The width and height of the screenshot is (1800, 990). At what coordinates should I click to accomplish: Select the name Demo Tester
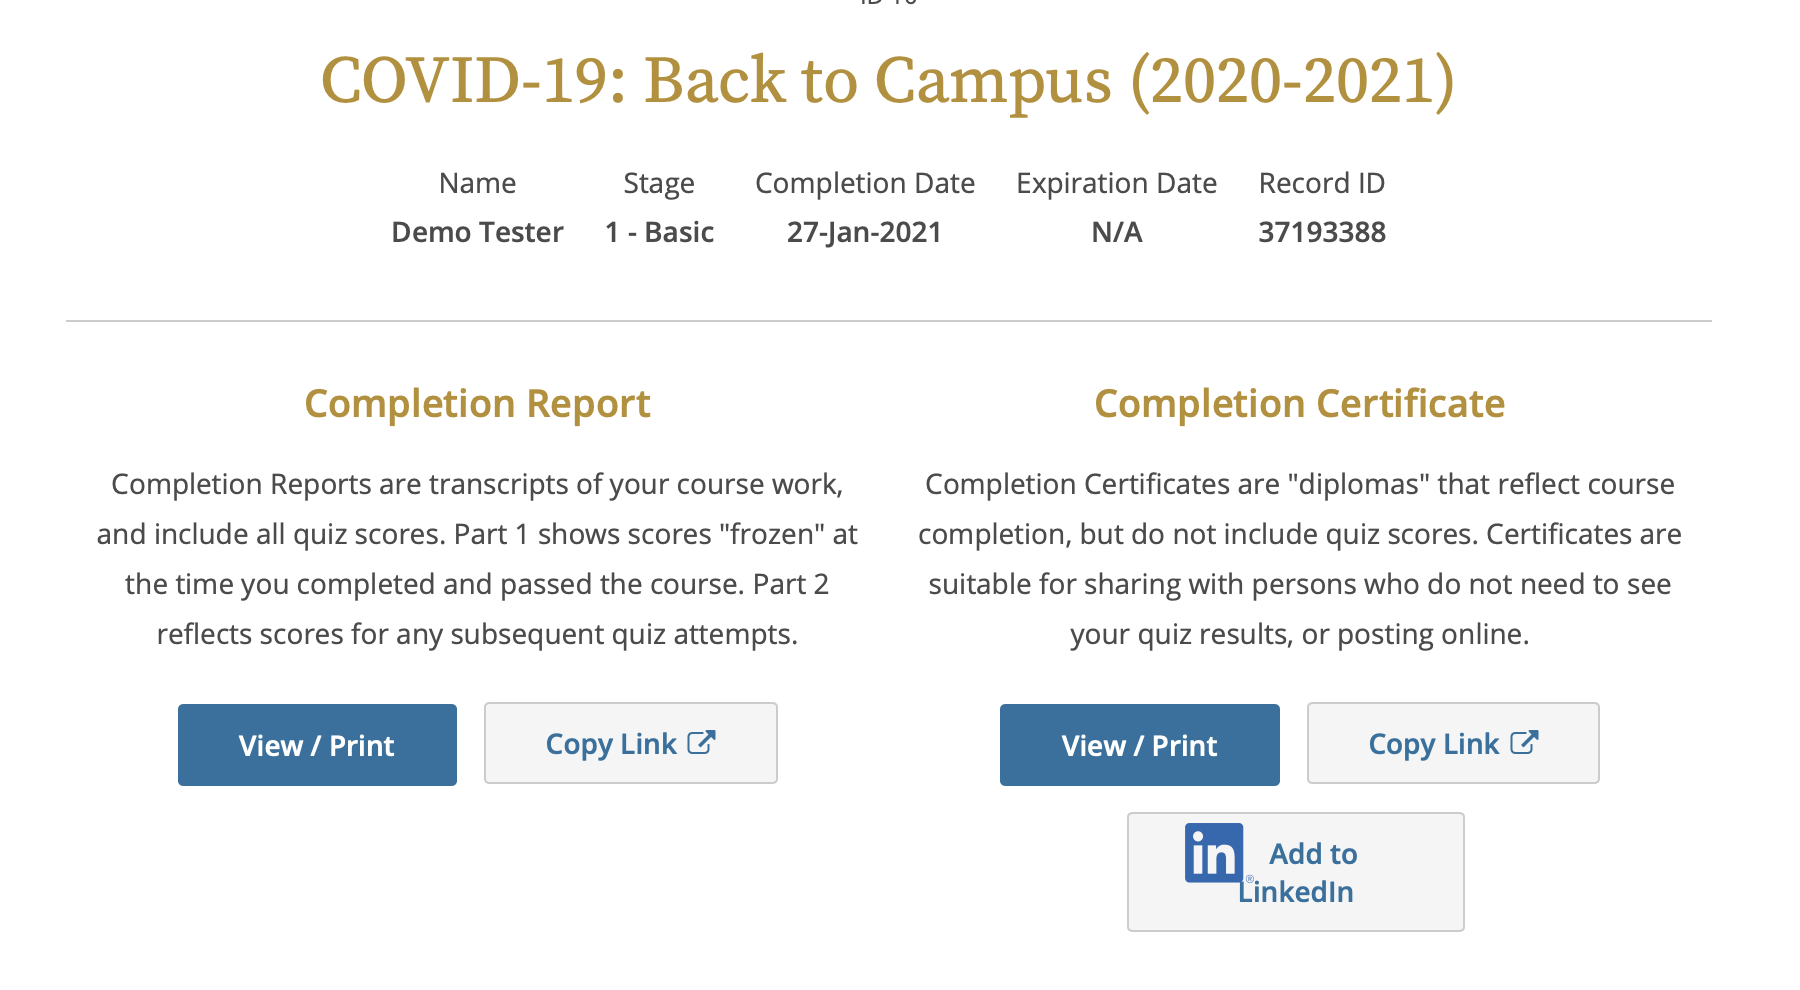(477, 231)
